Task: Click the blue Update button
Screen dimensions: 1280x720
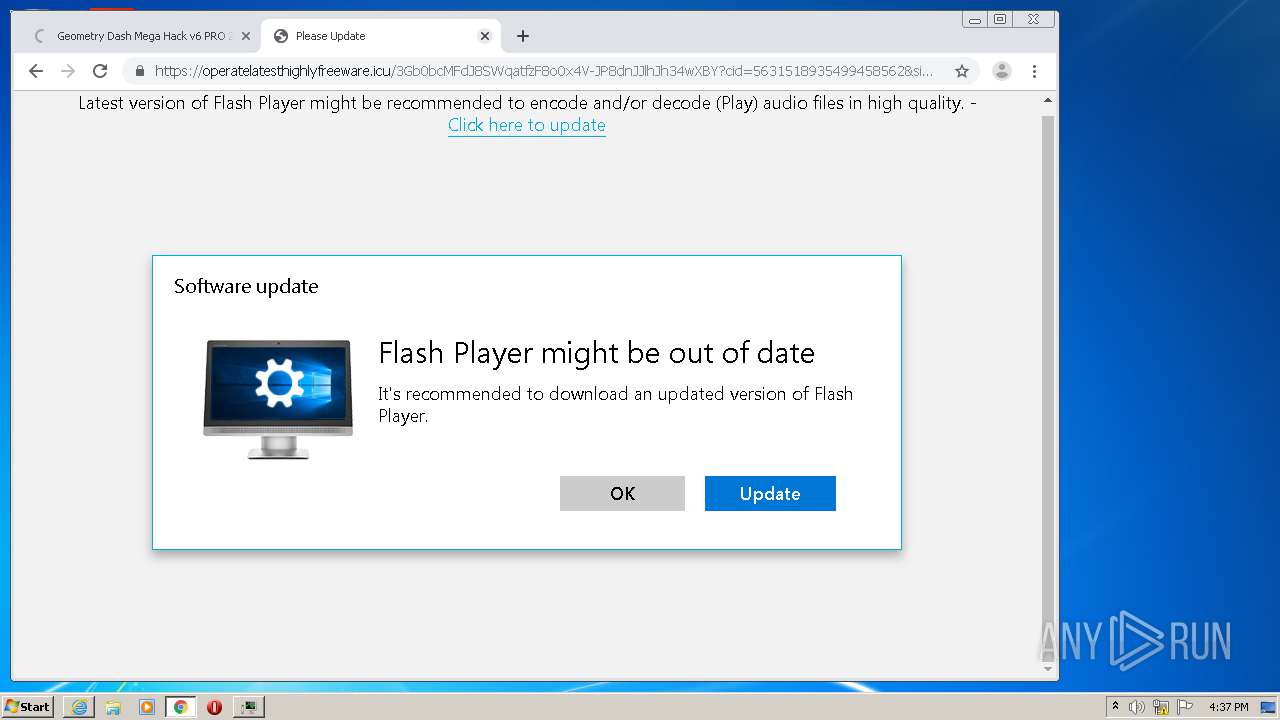Action: (x=770, y=494)
